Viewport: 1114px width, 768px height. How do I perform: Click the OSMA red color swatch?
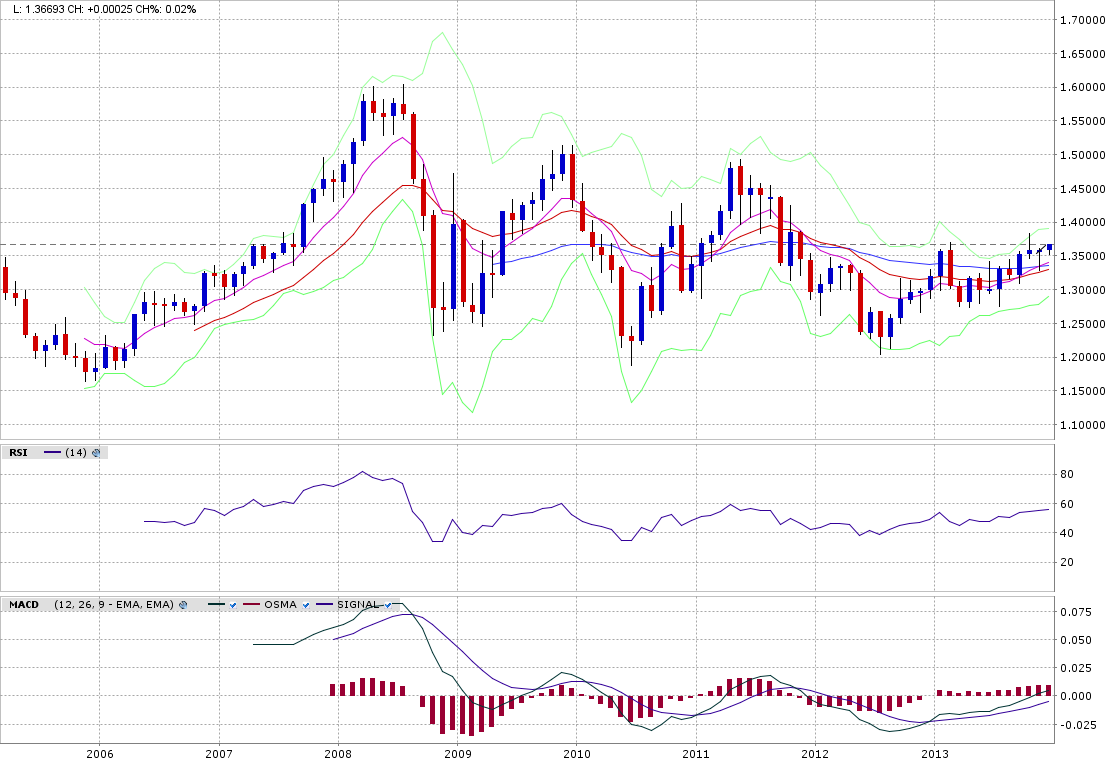point(252,605)
